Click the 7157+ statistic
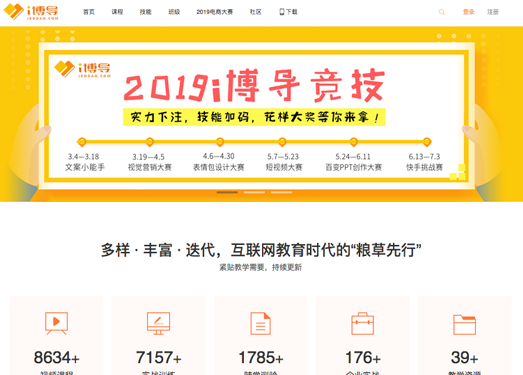The image size is (523, 375). [x=158, y=358]
